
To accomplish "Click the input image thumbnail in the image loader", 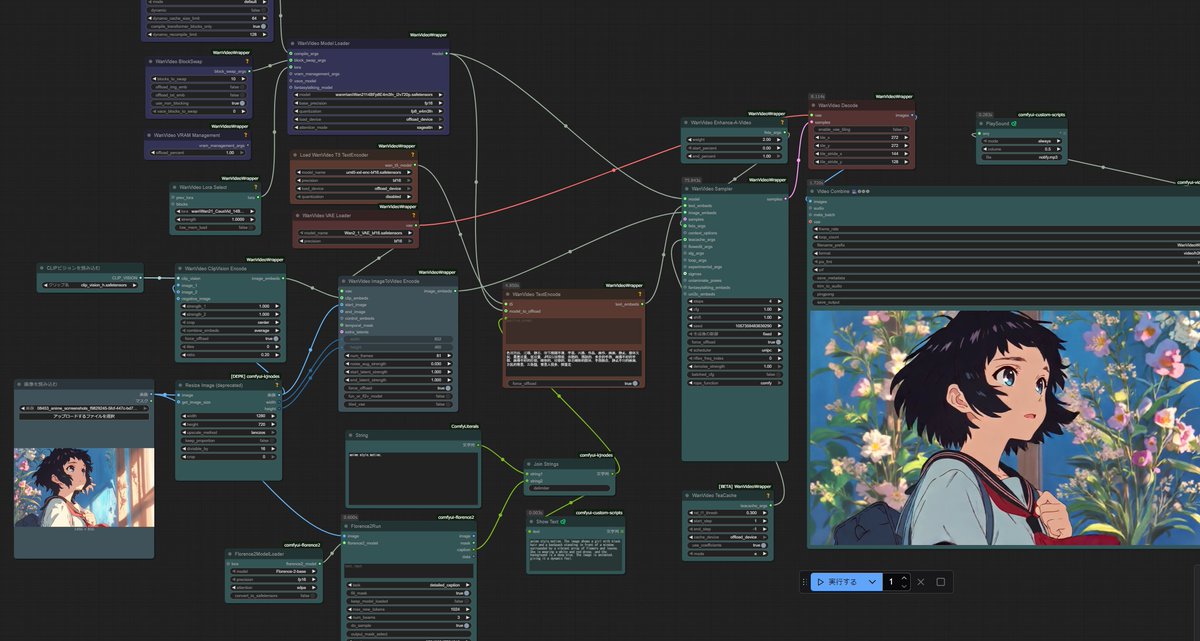I will click(84, 487).
